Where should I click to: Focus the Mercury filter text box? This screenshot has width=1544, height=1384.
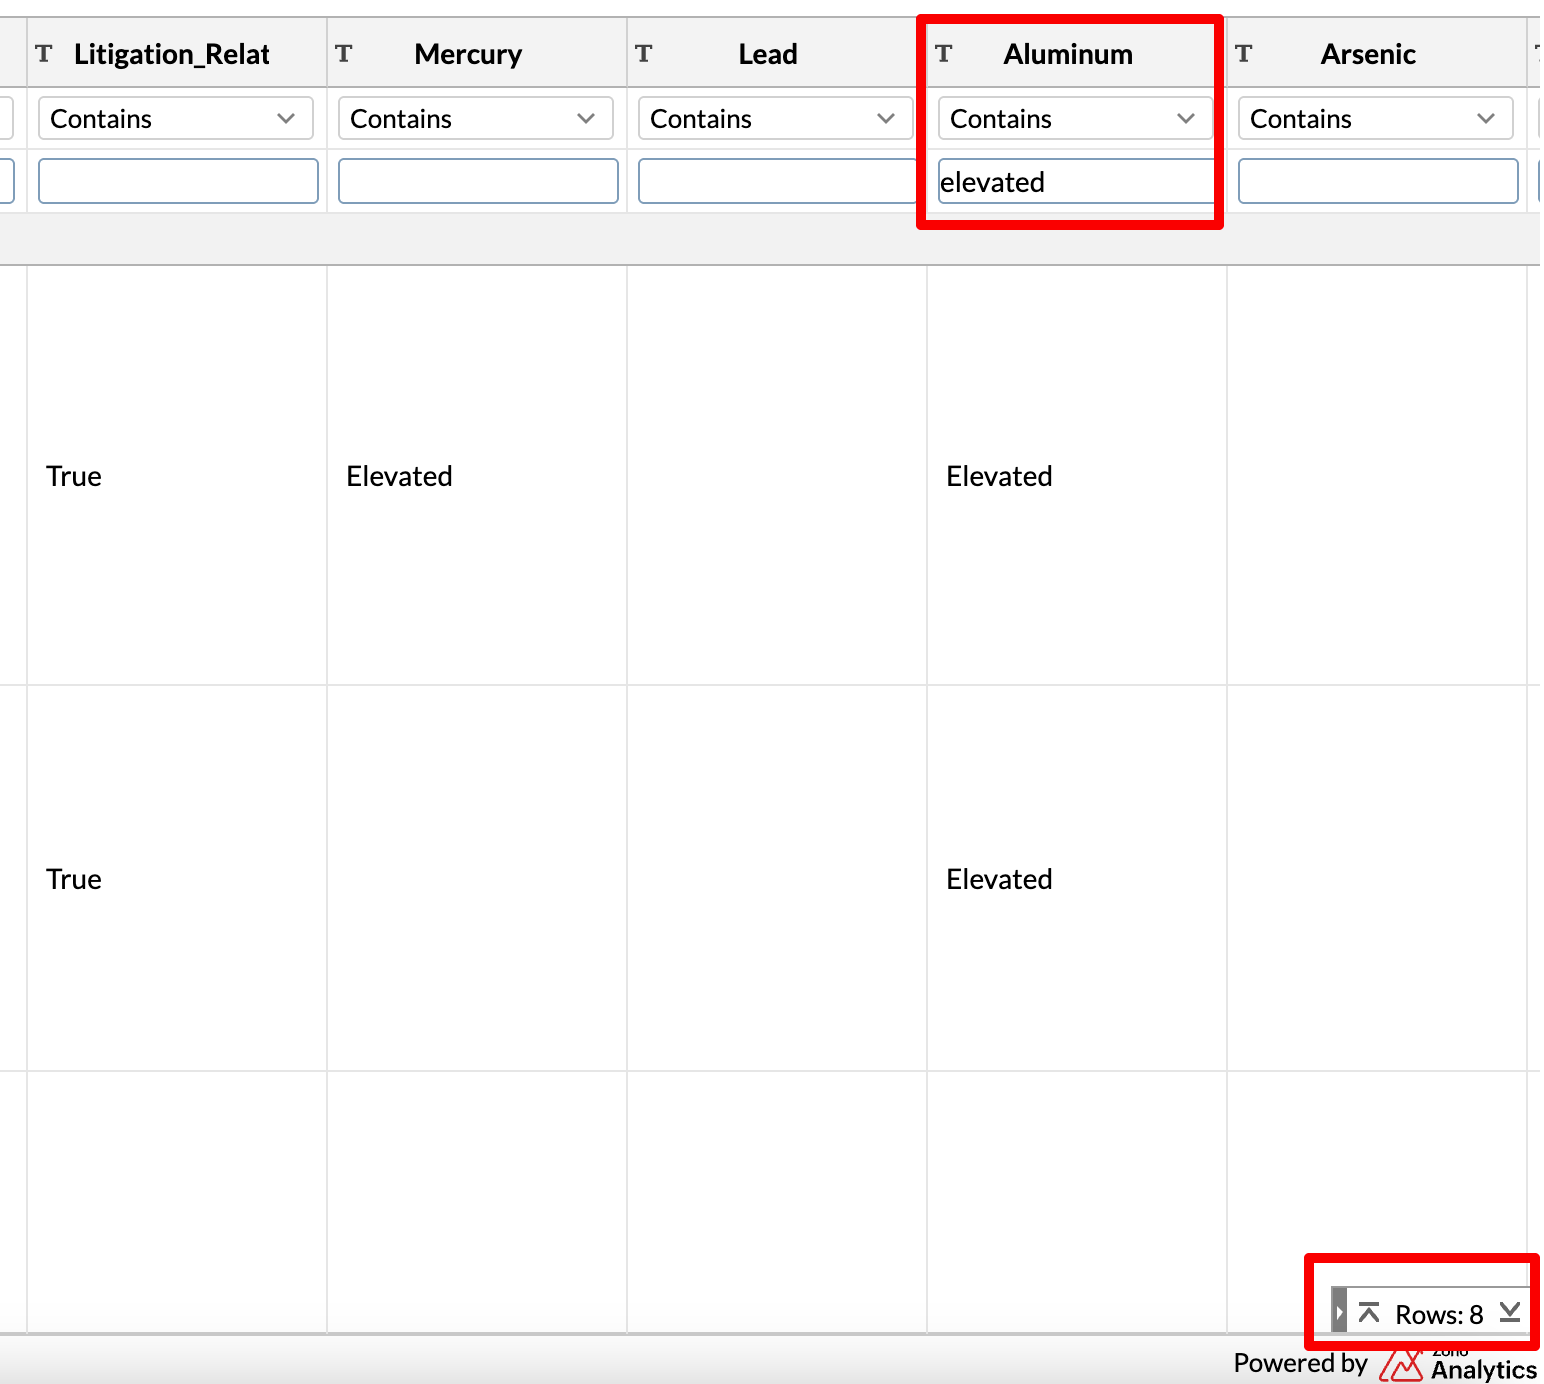(x=478, y=181)
